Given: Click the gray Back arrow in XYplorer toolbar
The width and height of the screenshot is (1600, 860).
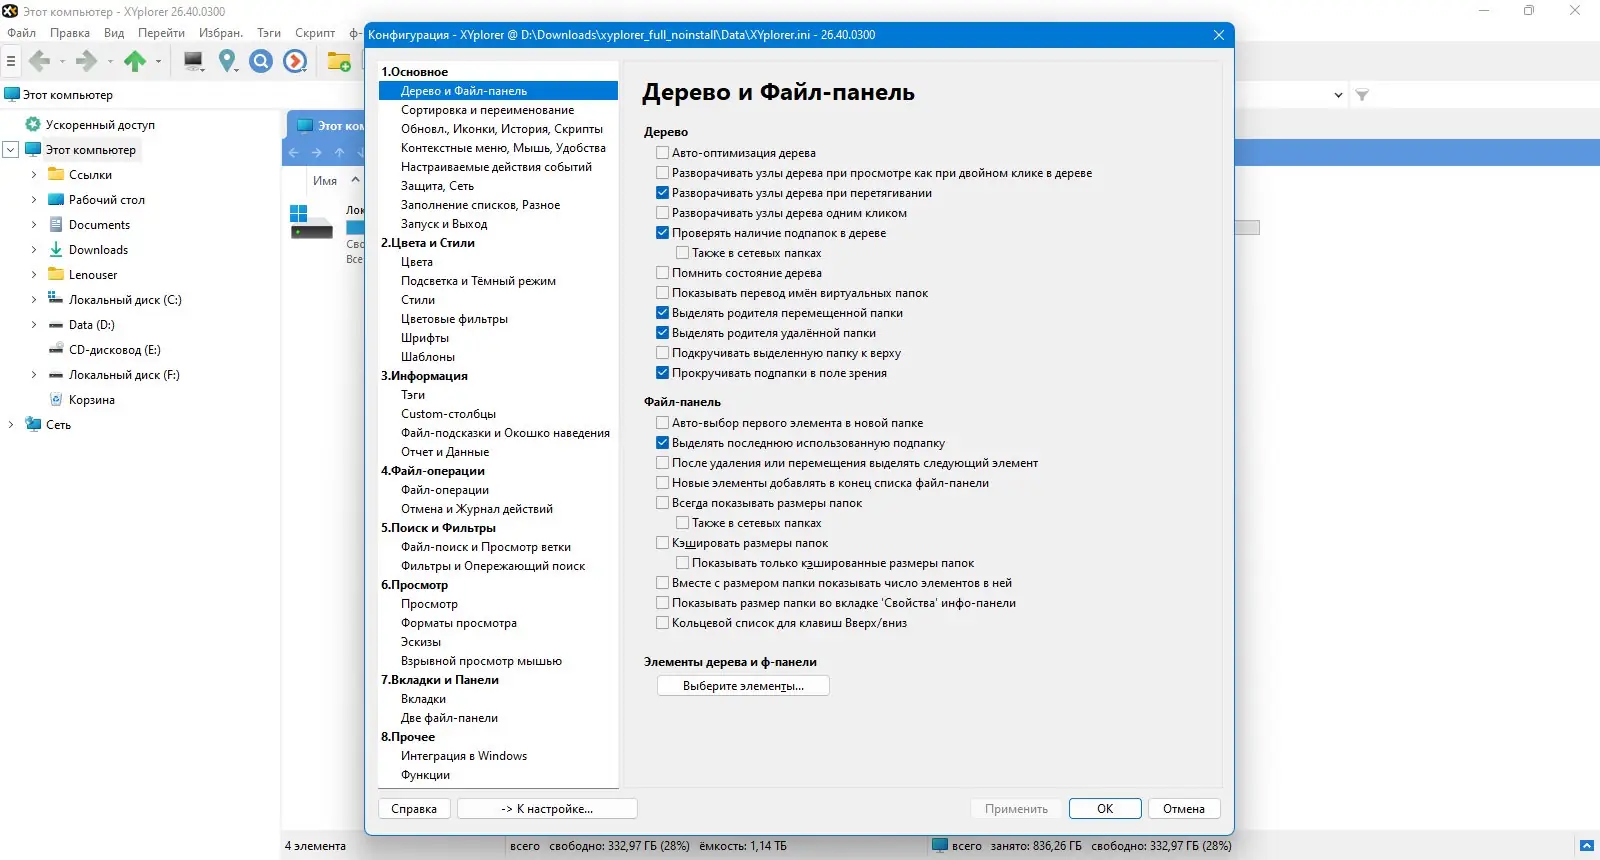Looking at the screenshot, I should [x=40, y=62].
